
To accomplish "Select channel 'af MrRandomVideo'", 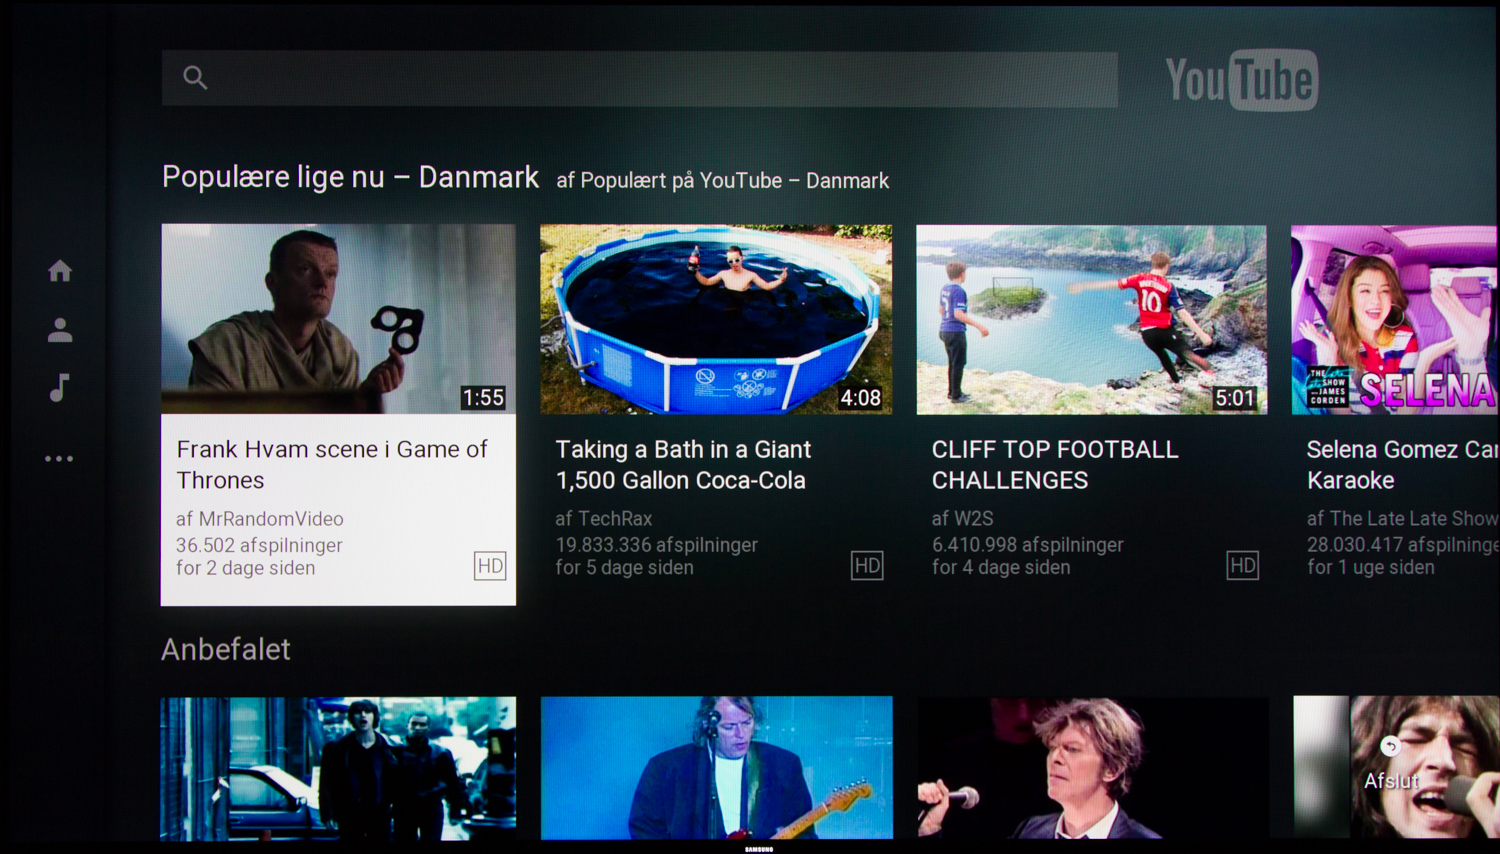I will point(260,519).
